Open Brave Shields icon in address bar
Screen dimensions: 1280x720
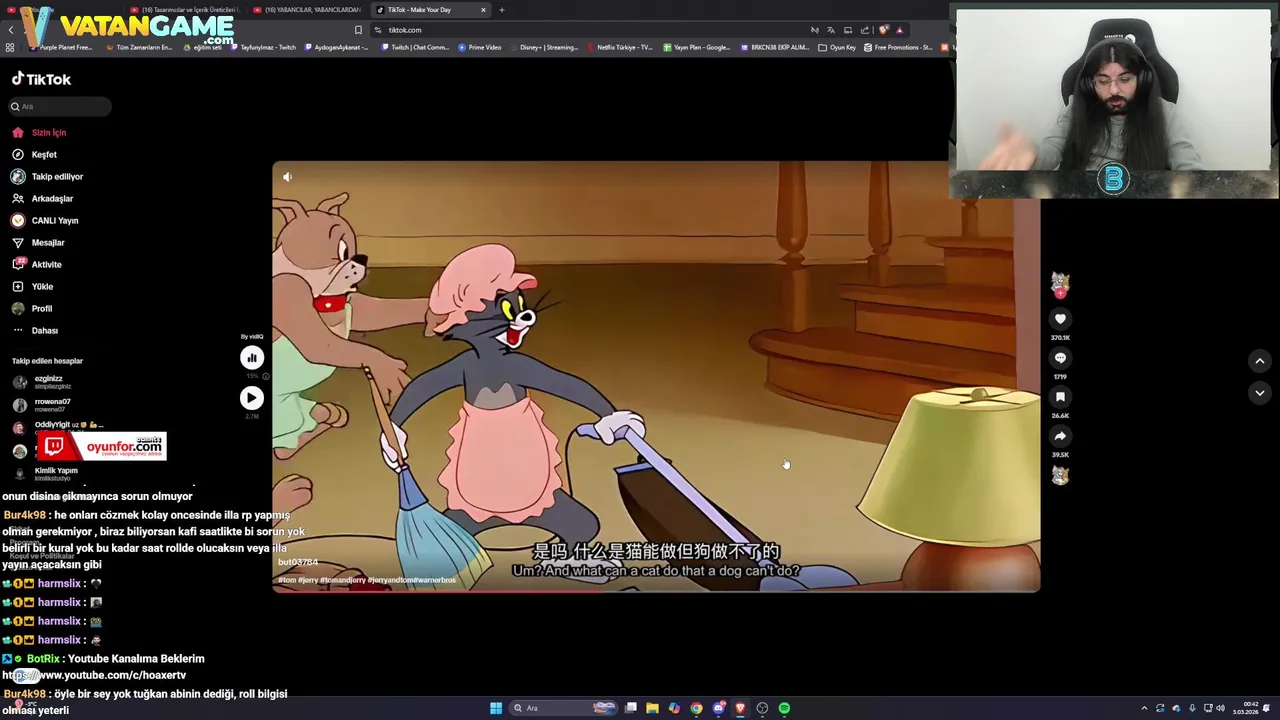click(883, 30)
